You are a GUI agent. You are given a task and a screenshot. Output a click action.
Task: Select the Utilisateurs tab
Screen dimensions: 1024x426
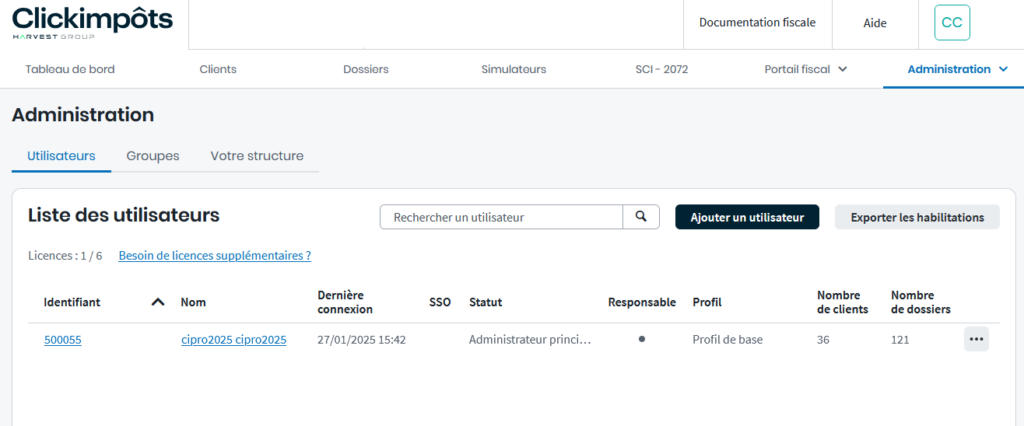tap(61, 156)
